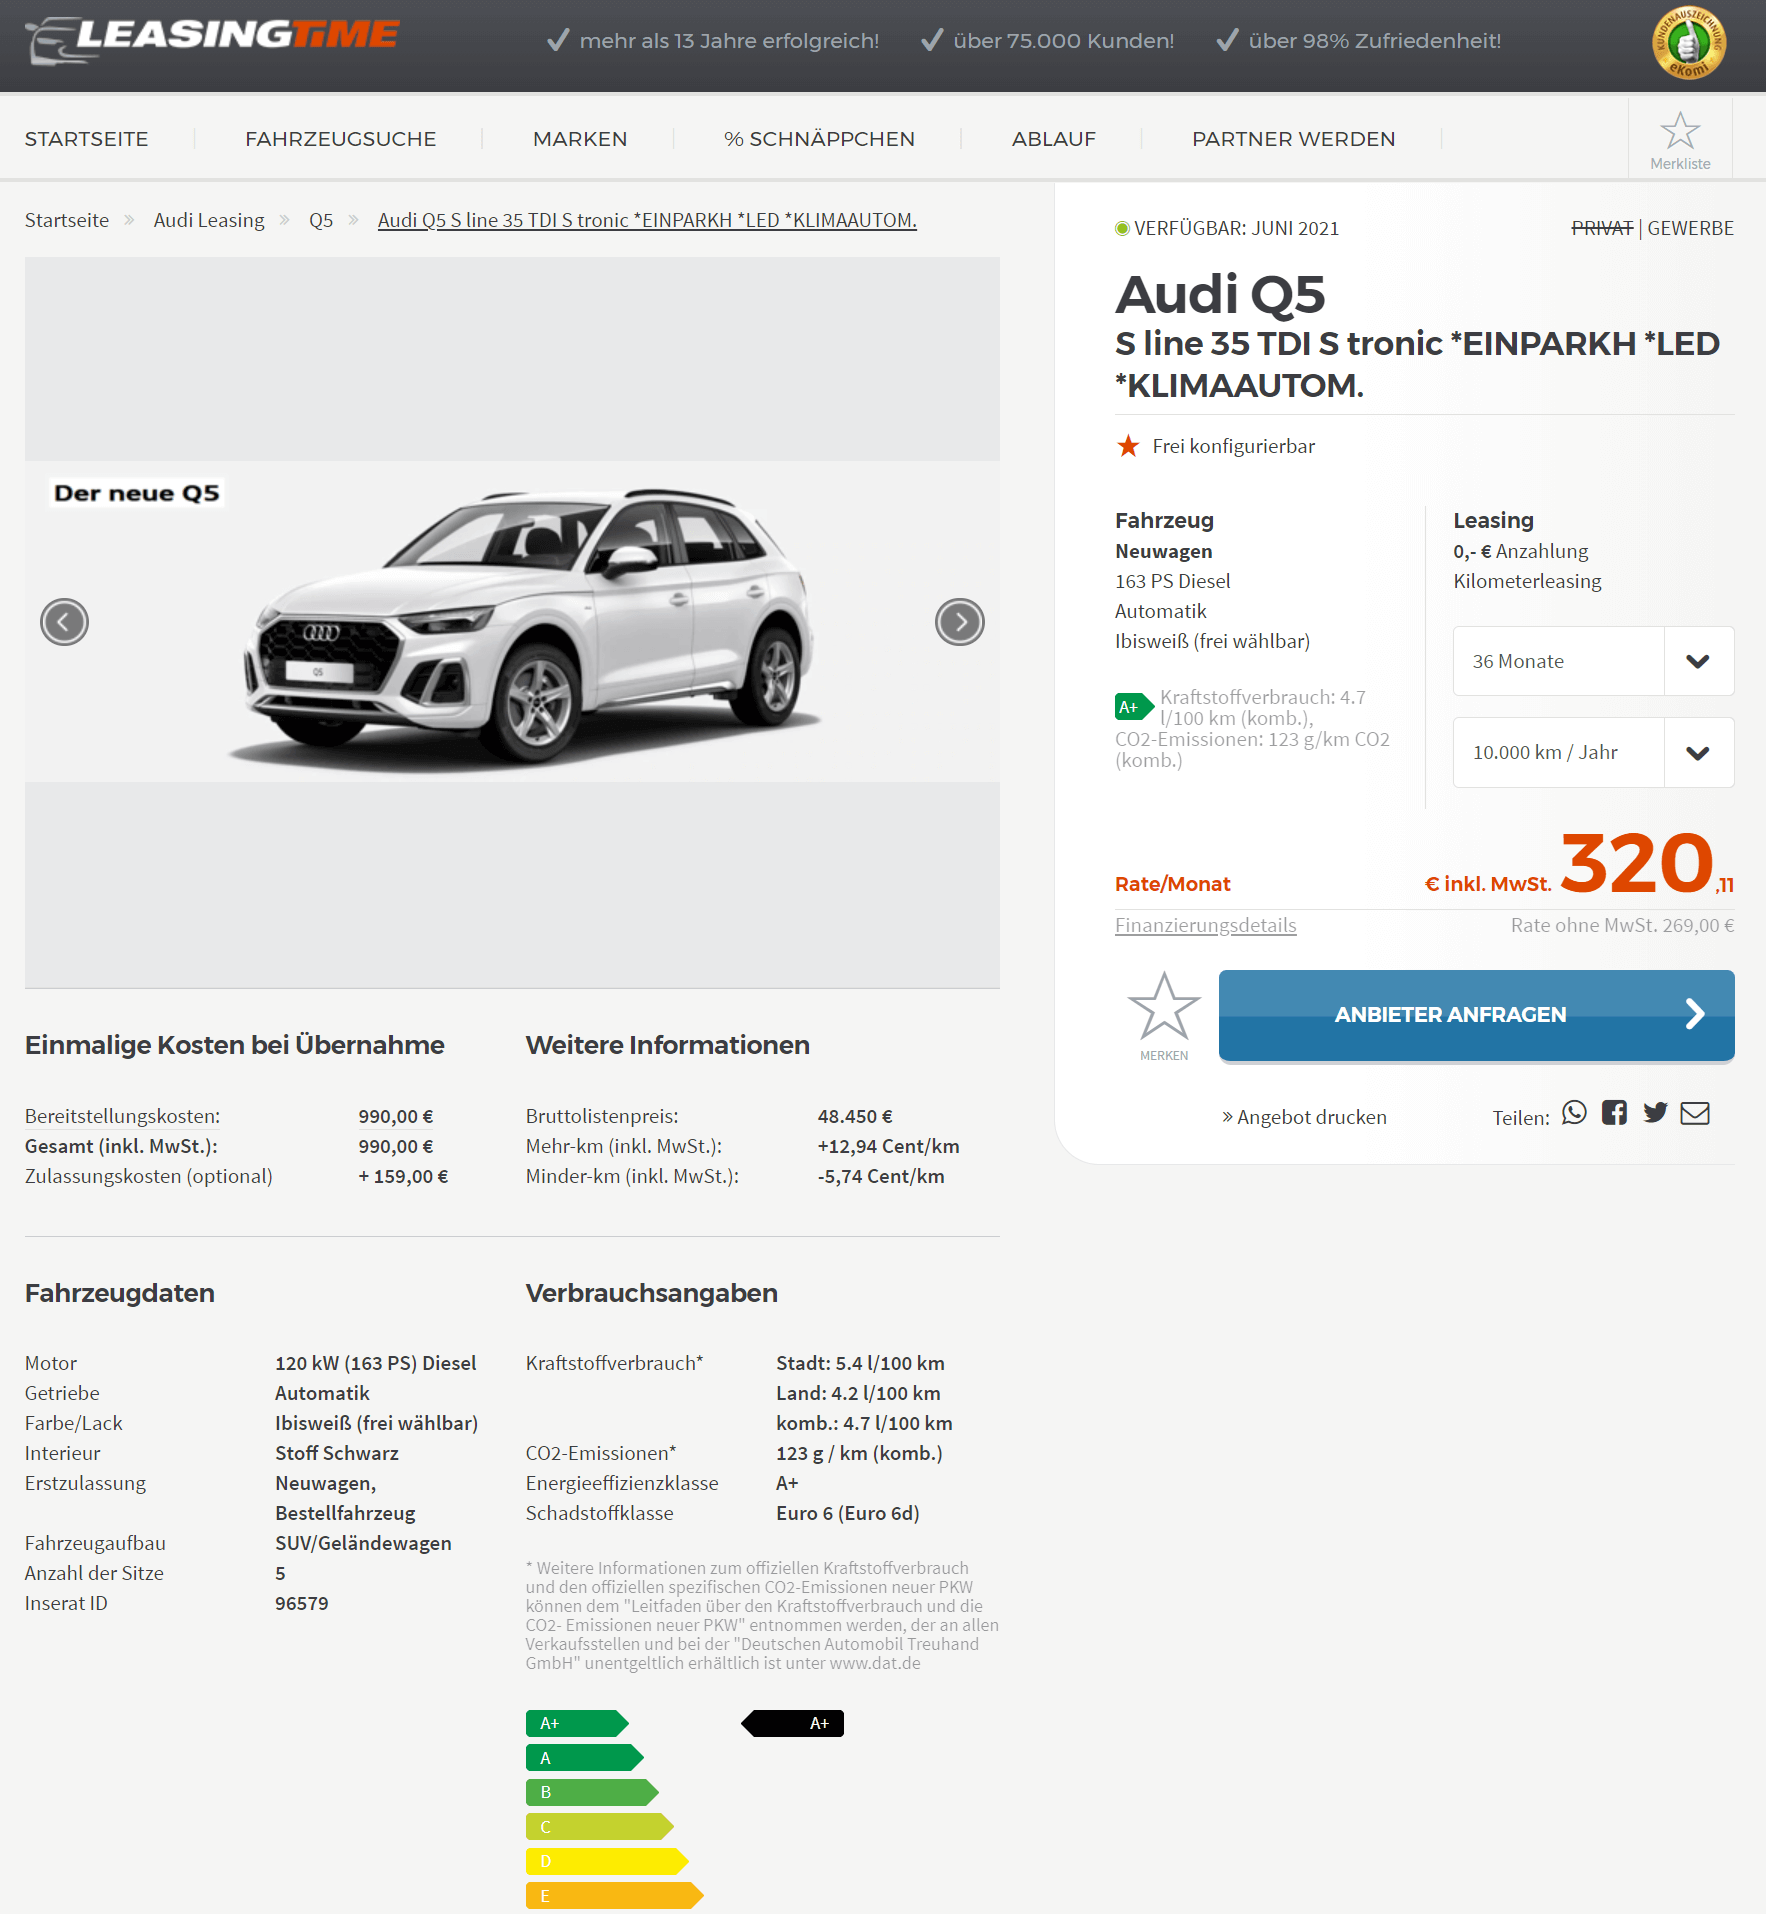Click 'Rate ohne MwSt. 269,00 €' text

[x=1622, y=925]
